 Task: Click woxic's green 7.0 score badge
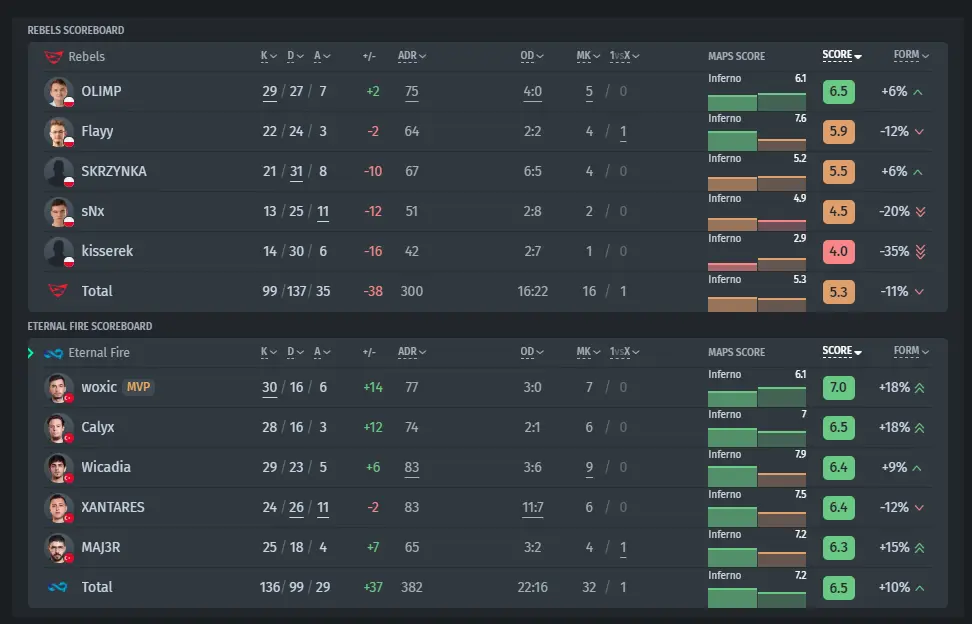point(839,387)
